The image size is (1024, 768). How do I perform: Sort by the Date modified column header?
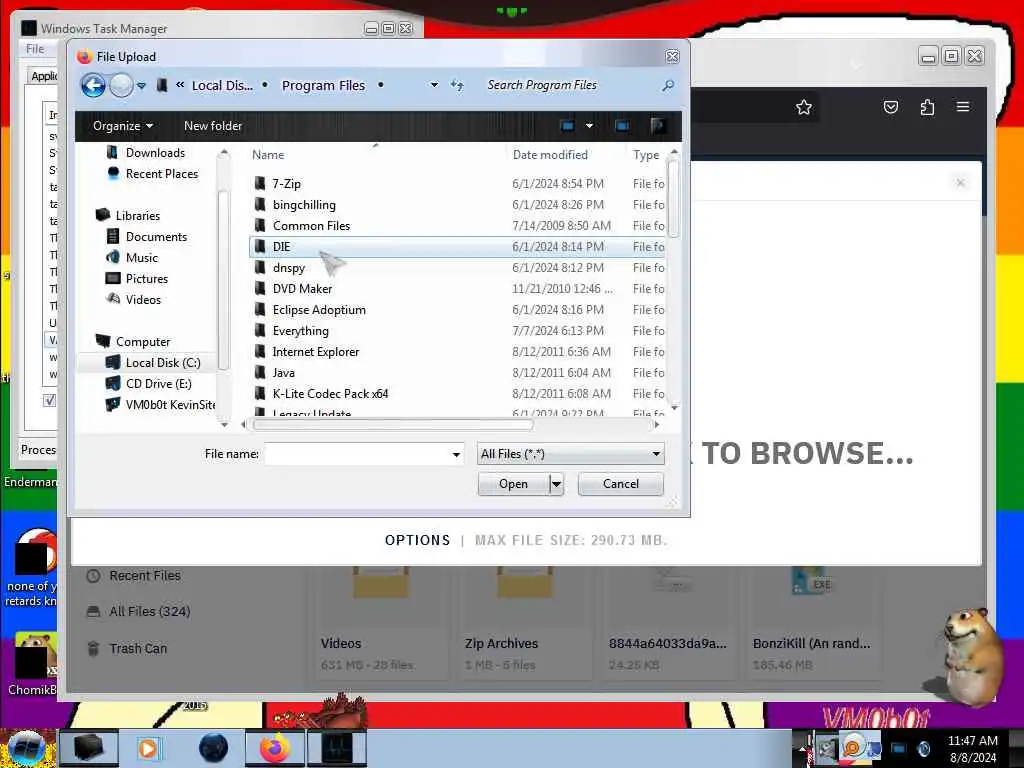(550, 155)
